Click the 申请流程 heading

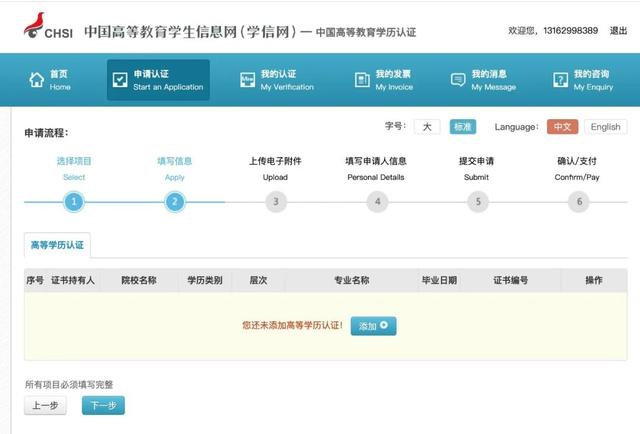click(x=46, y=133)
